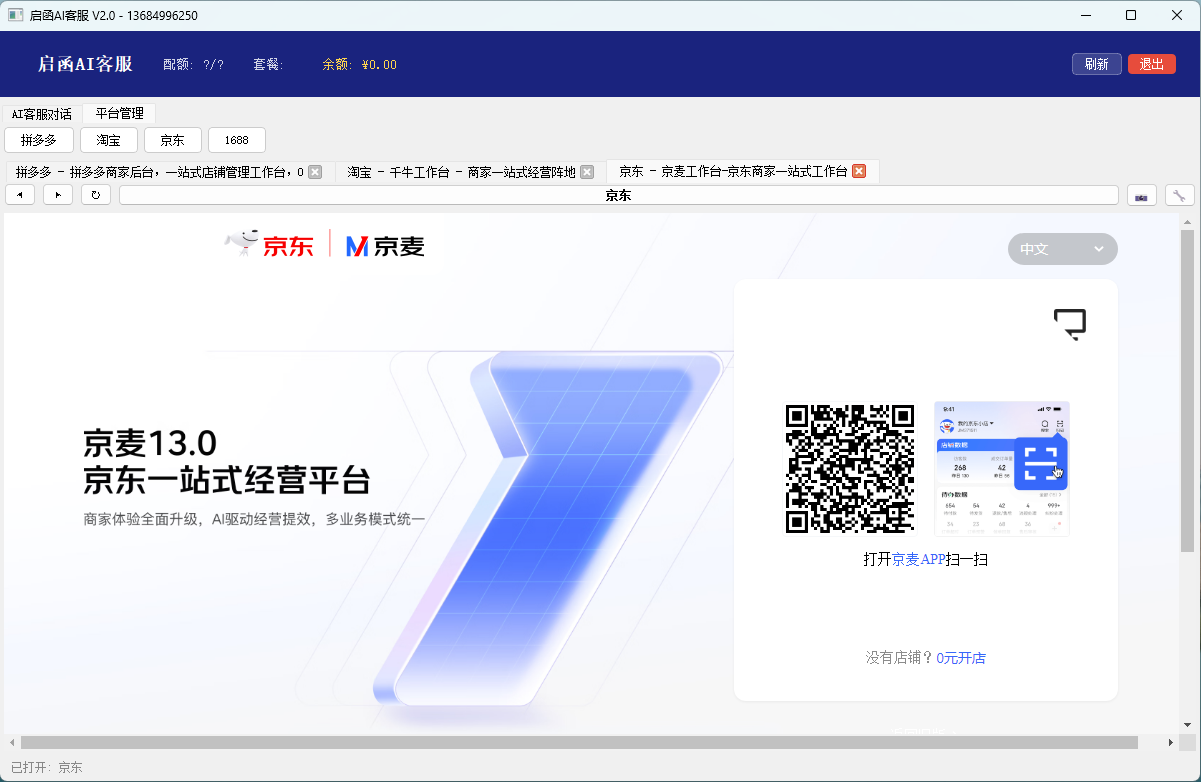Click the scroll-down arrow of vertical scrollbar
Viewport: 1201px width, 782px height.
click(x=1187, y=725)
